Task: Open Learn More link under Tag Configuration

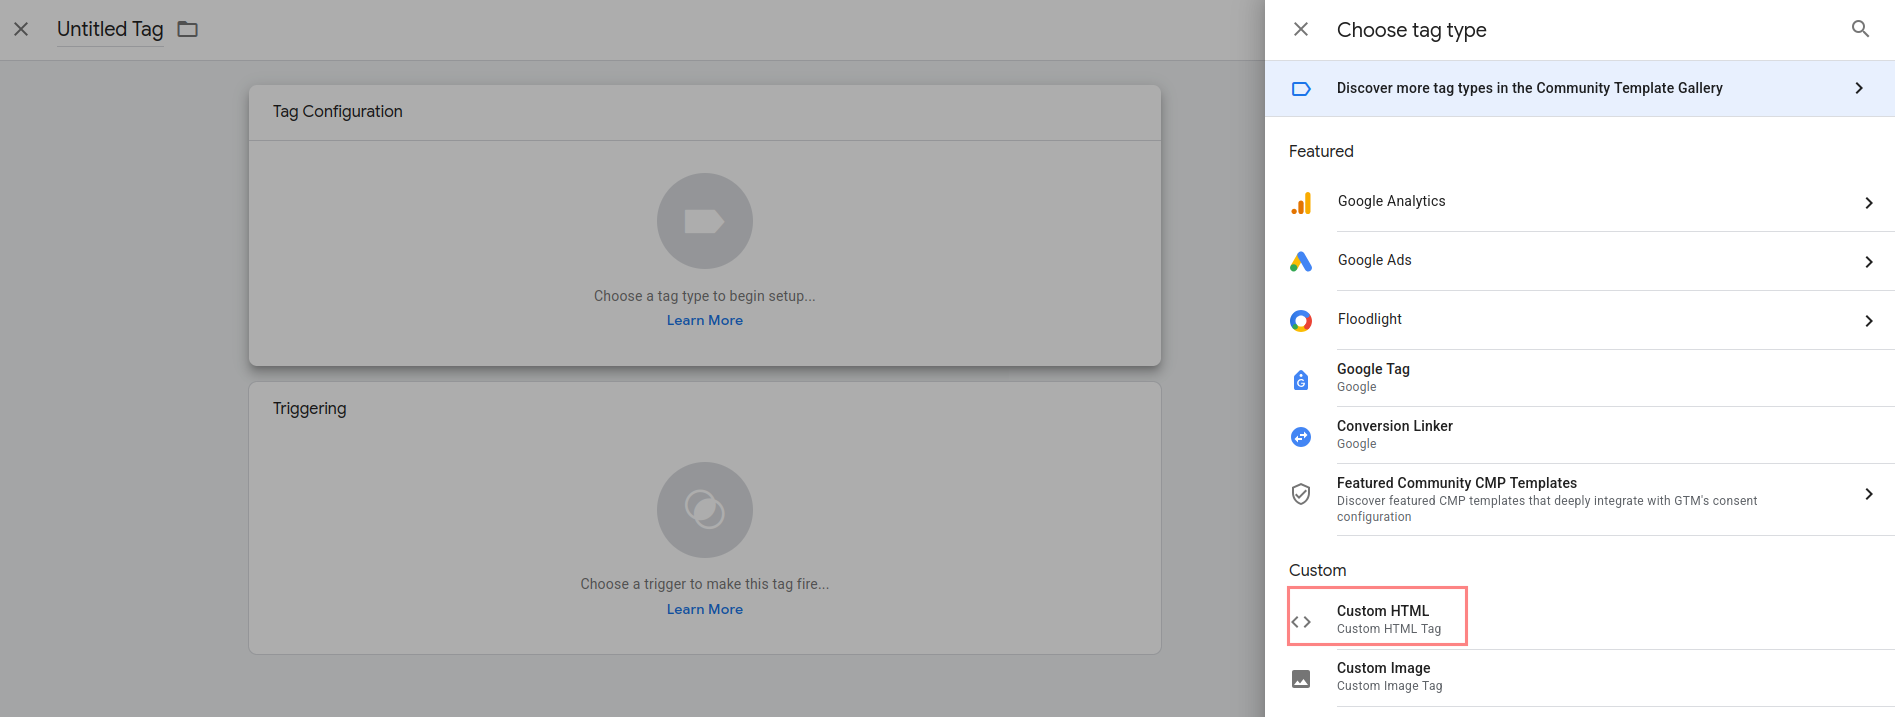Action: [x=704, y=320]
